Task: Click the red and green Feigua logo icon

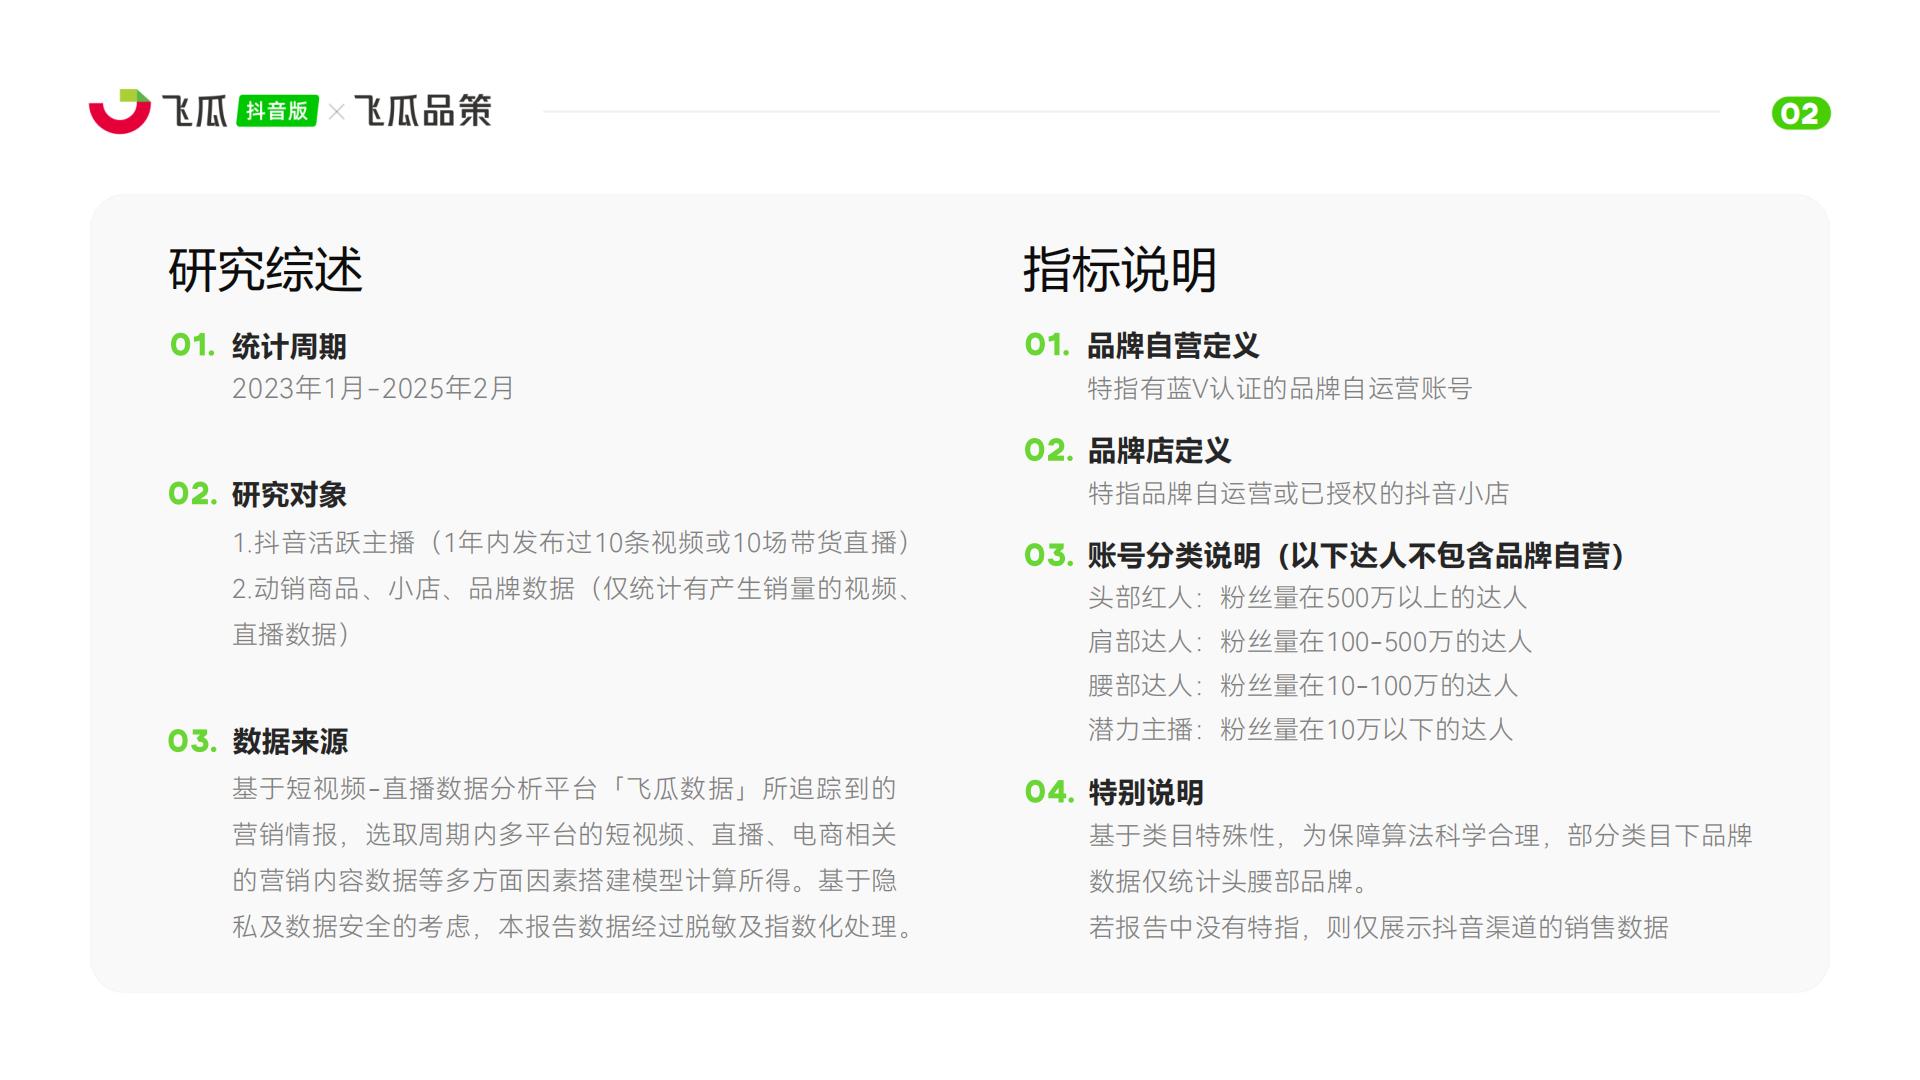Action: click(120, 110)
